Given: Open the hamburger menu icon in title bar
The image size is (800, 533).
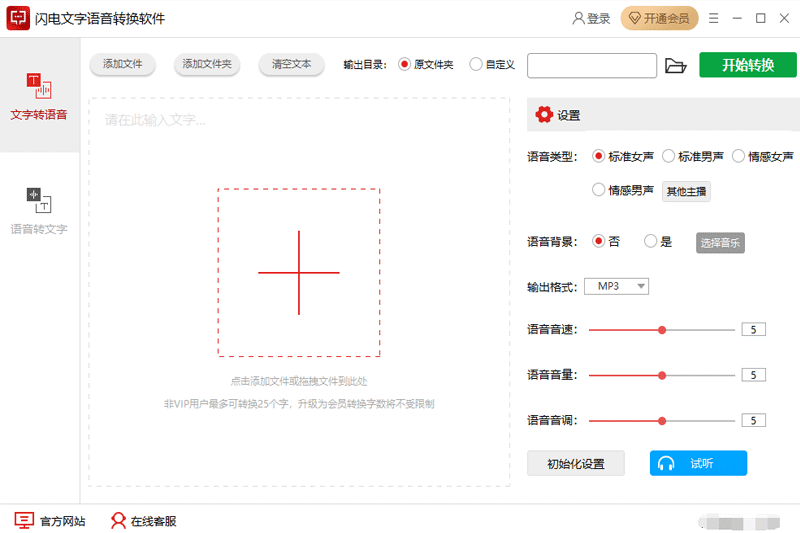Looking at the screenshot, I should point(714,18).
